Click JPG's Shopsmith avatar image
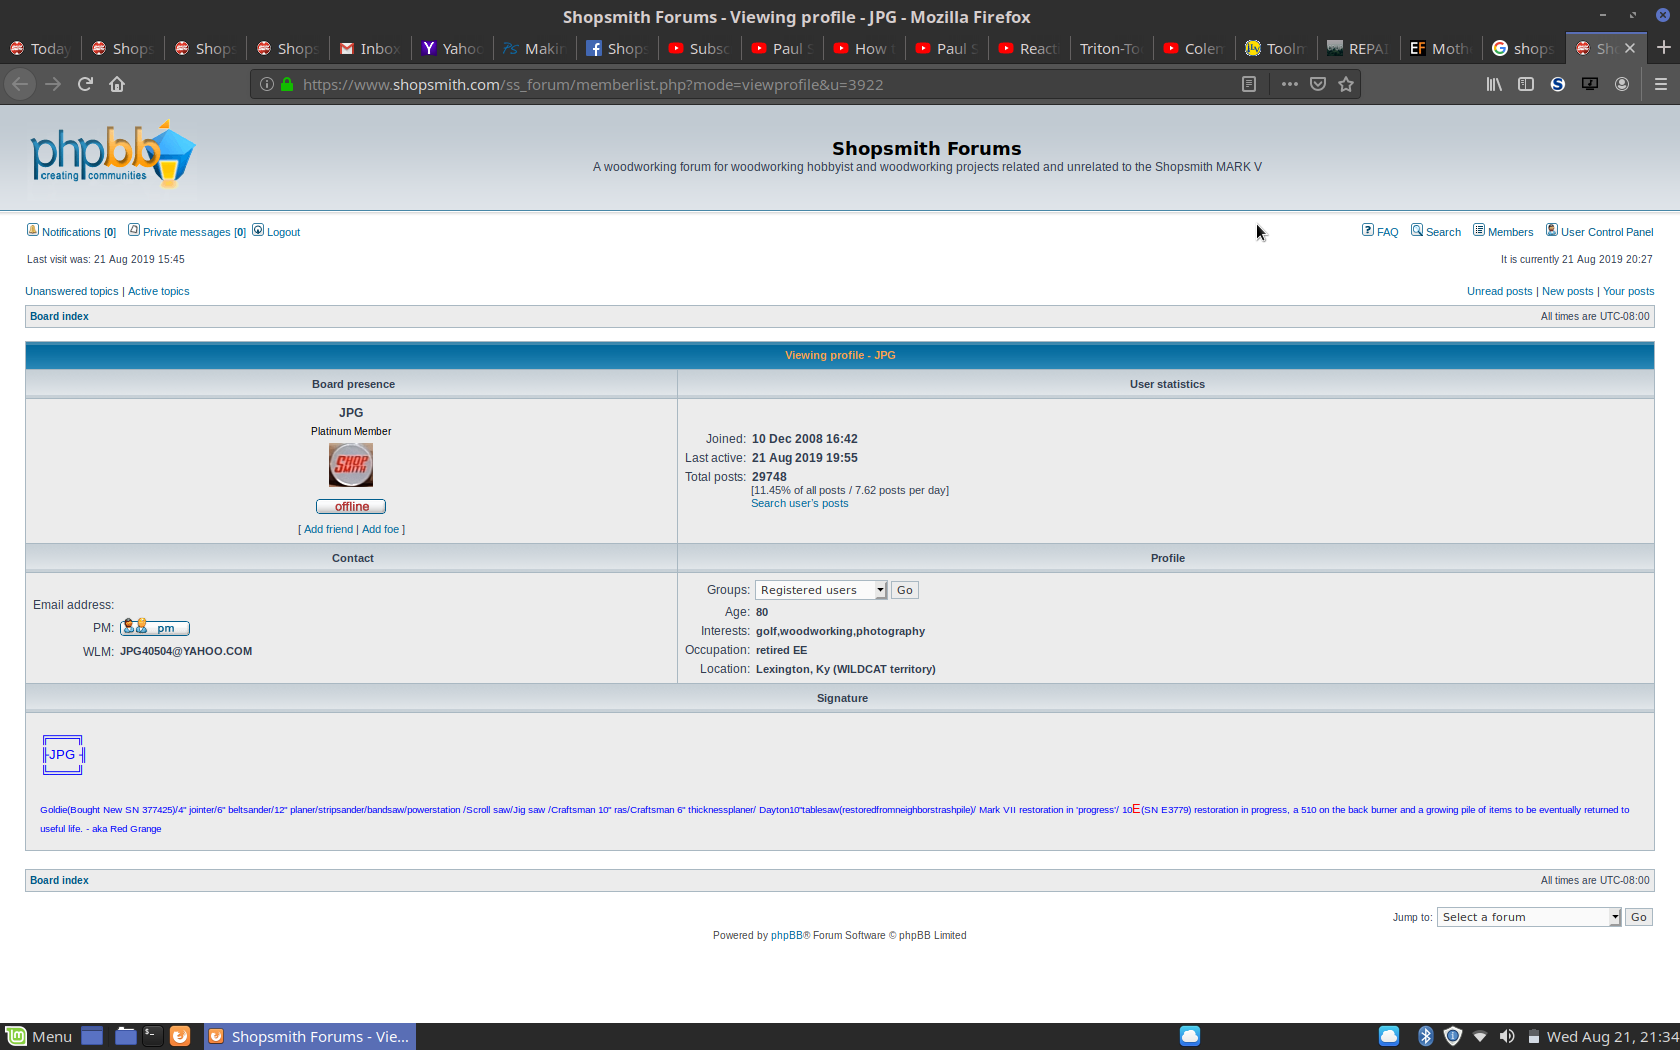1680x1050 pixels. [x=351, y=465]
